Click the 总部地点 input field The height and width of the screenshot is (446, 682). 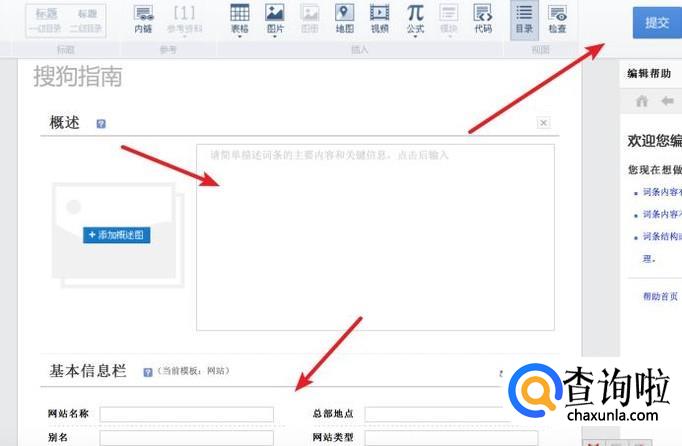pyautogui.click(x=435, y=414)
